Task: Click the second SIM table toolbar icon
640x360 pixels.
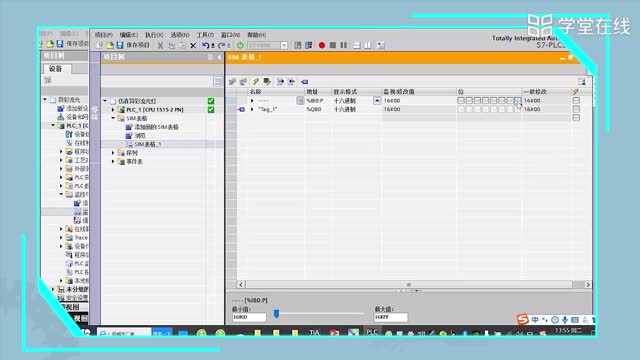Action: [243, 82]
